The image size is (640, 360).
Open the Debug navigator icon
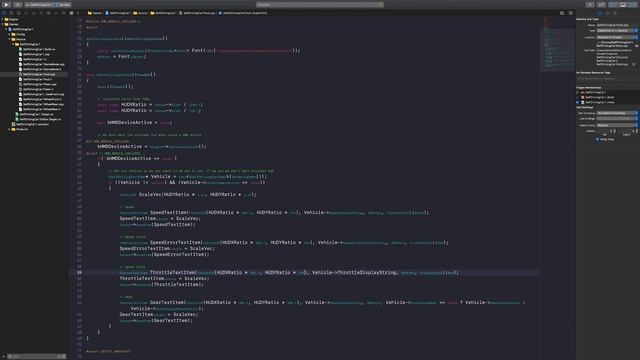click(x=49, y=13)
